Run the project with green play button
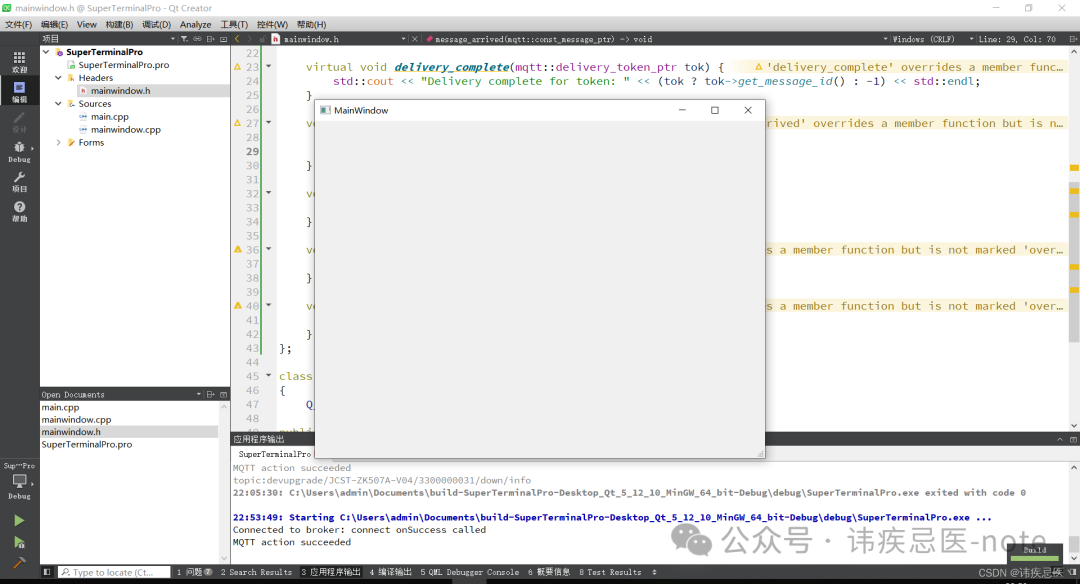Viewport: 1080px width, 584px height. tap(19, 521)
